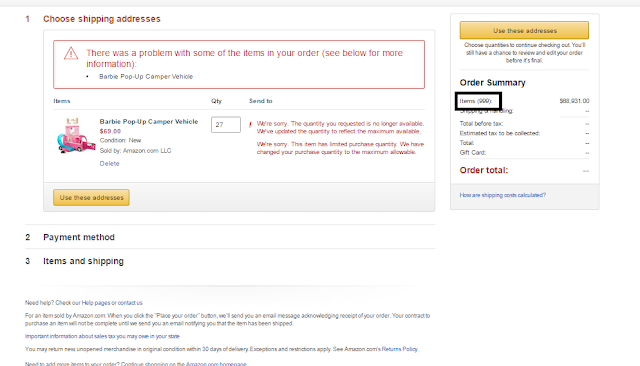Edit the quantity field showing 27
640x366 pixels.
click(x=226, y=124)
